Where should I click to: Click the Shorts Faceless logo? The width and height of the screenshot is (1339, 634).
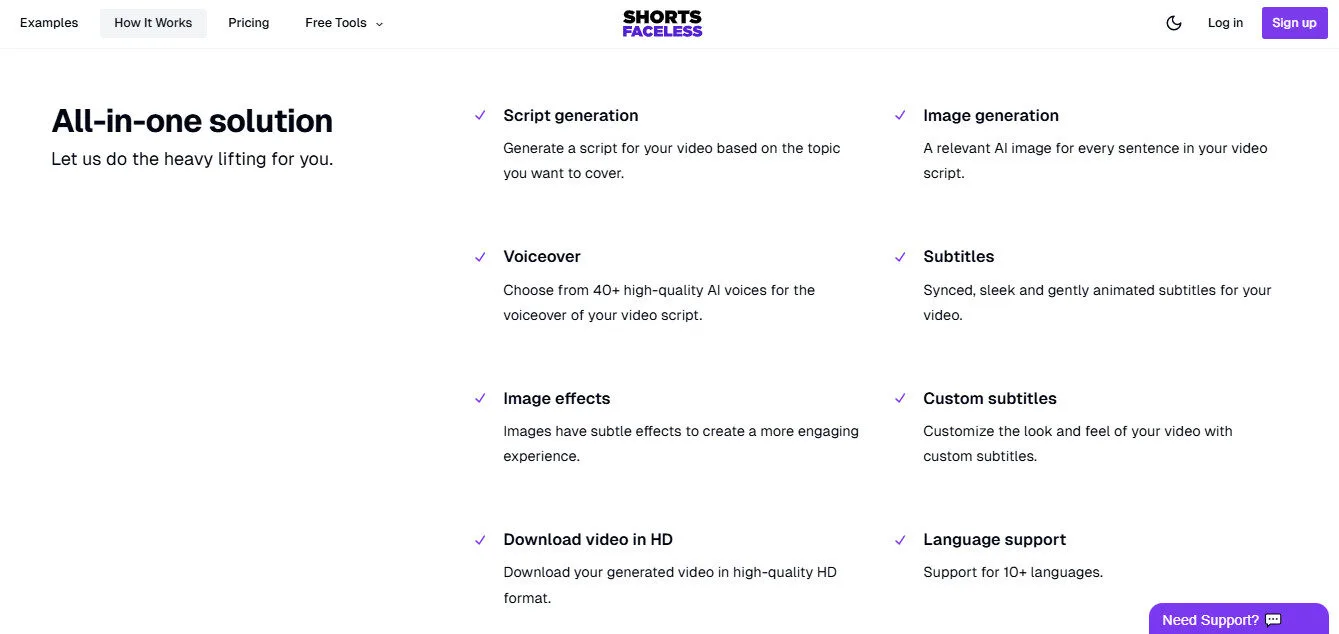tap(662, 22)
